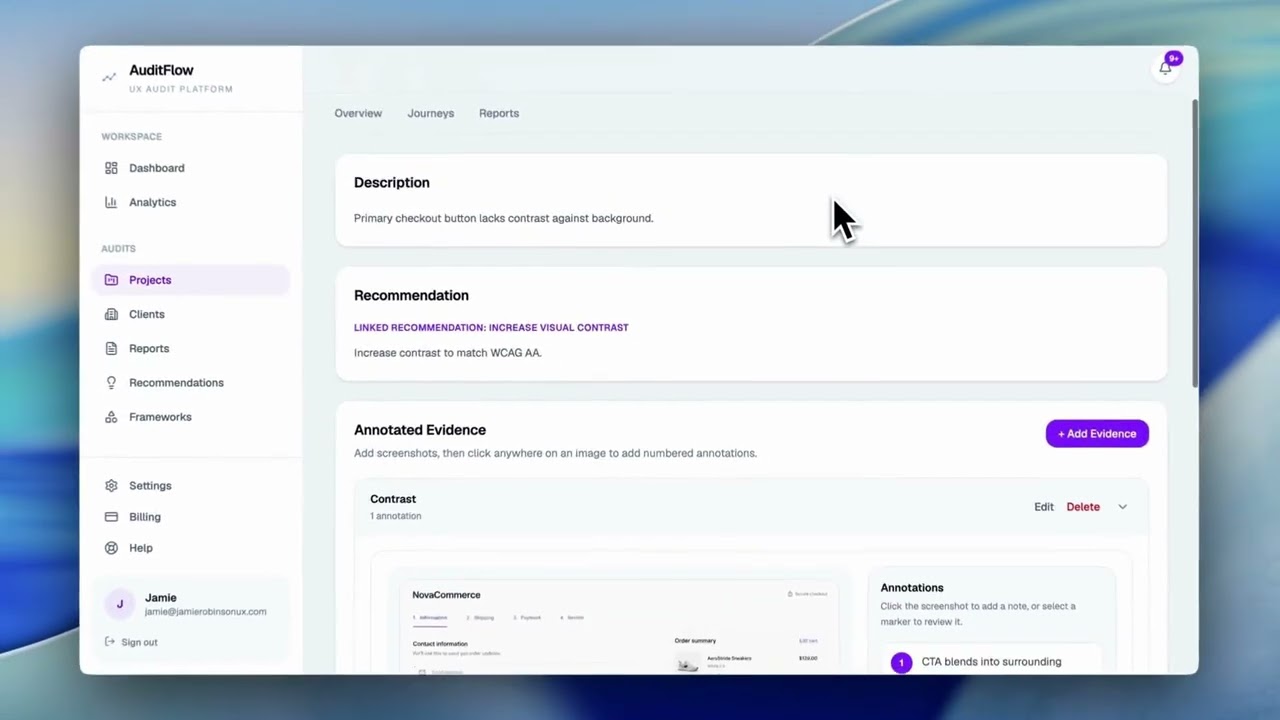Viewport: 1280px width, 720px height.
Task: Open Dashboard via its sidebar grid icon
Action: click(x=111, y=168)
